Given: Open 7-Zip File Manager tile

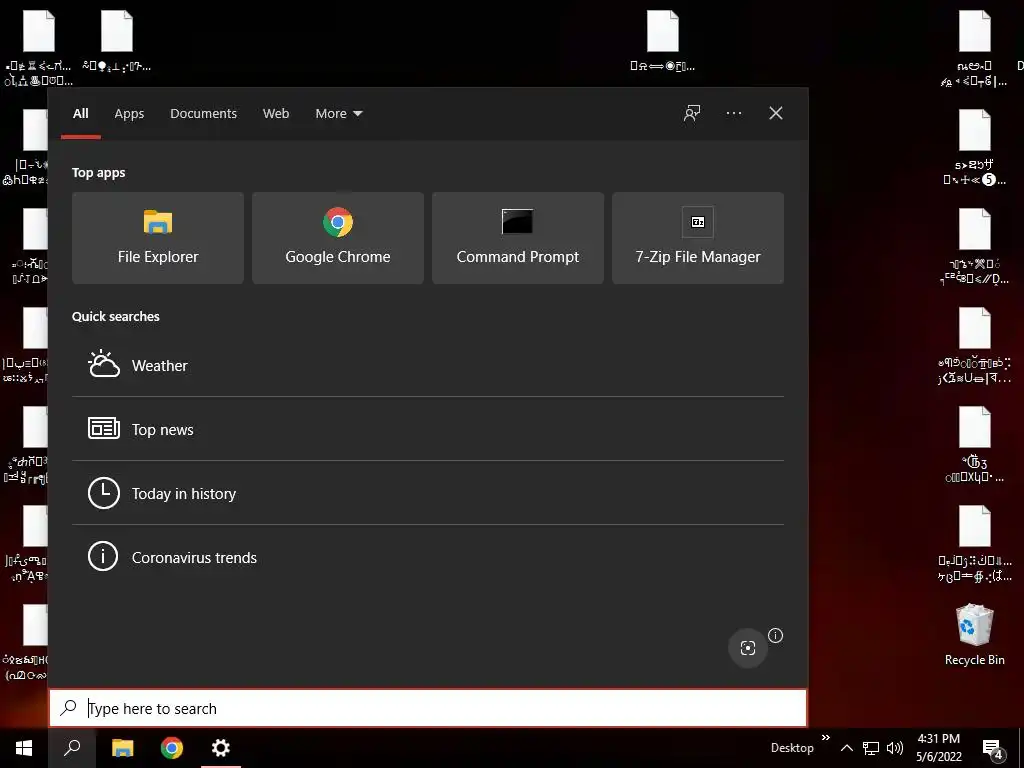Looking at the screenshot, I should pos(697,238).
